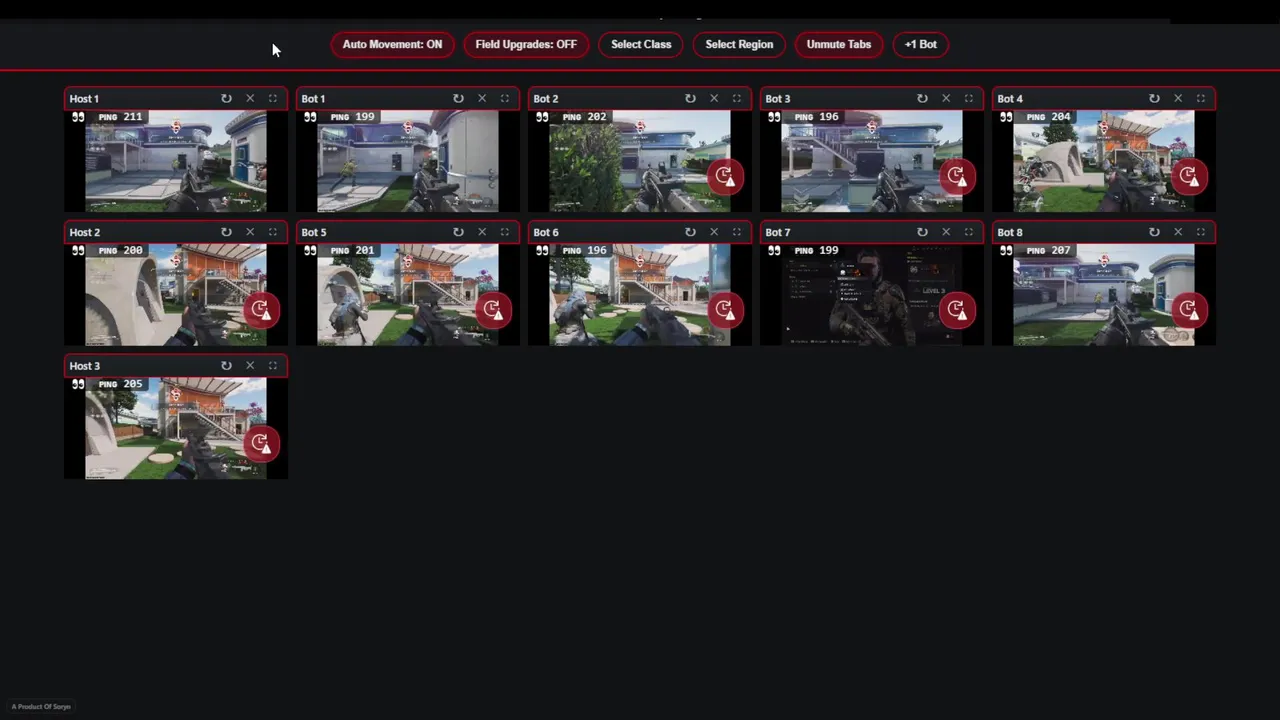Image resolution: width=1280 pixels, height=720 pixels.
Task: Open the Select Class dropdown
Action: tap(641, 45)
